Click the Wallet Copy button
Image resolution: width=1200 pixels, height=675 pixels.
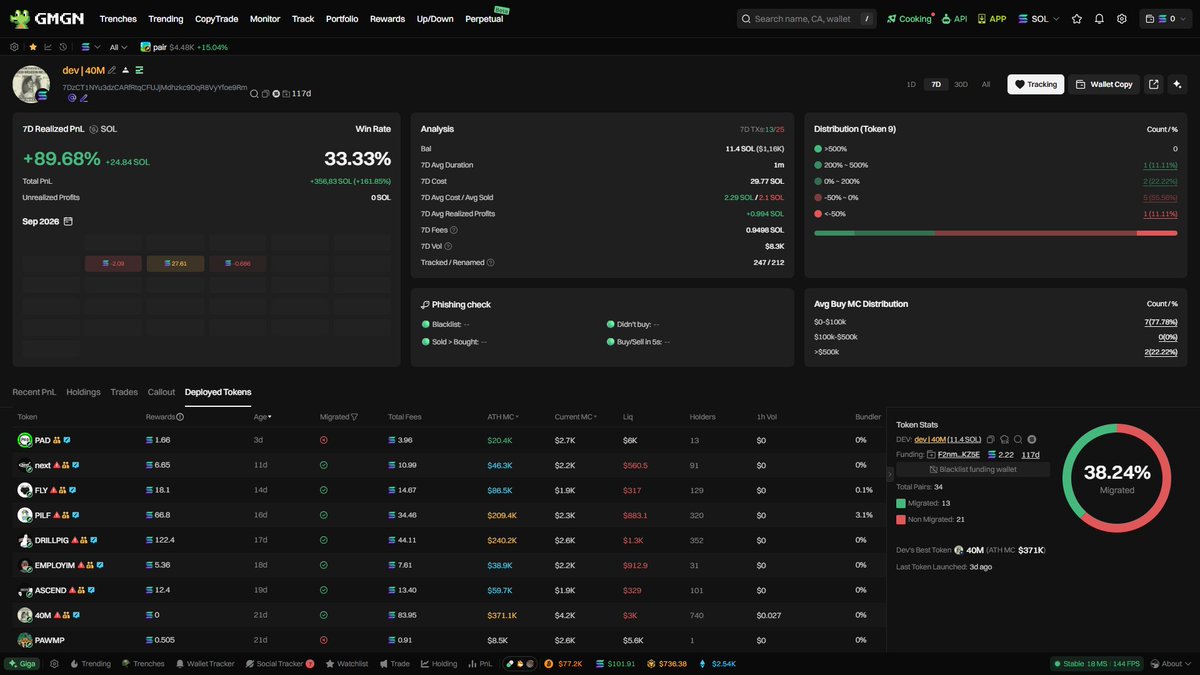1103,84
